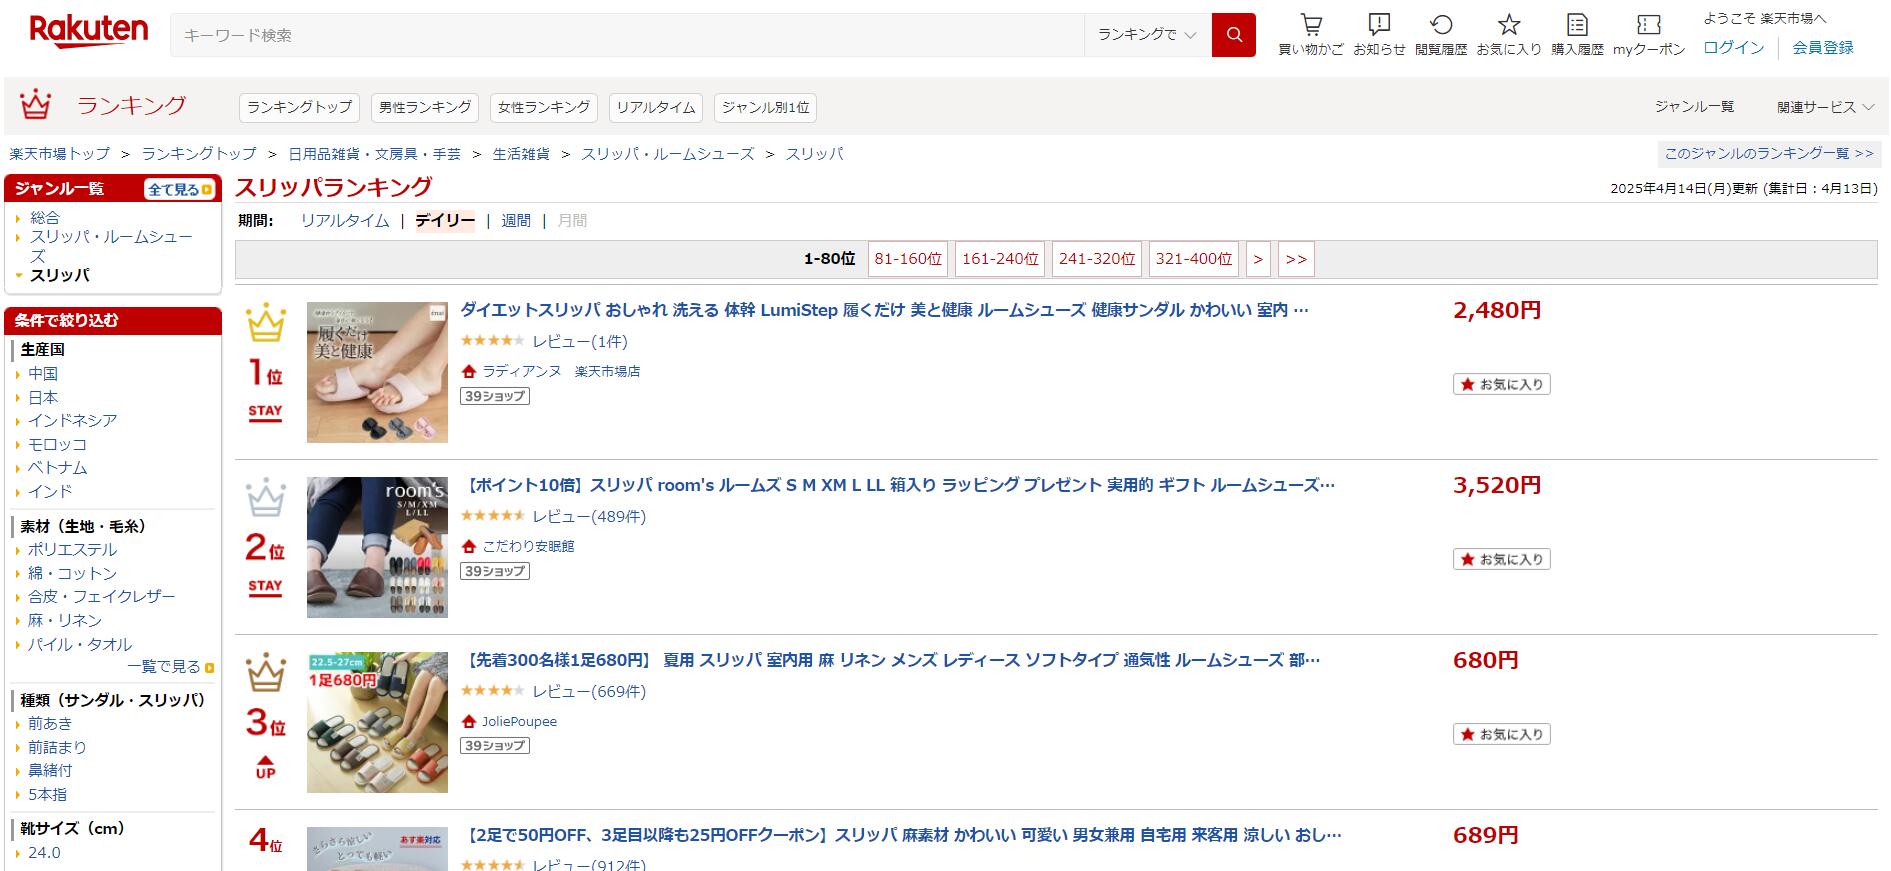Filter by type 前あき

tap(50, 724)
